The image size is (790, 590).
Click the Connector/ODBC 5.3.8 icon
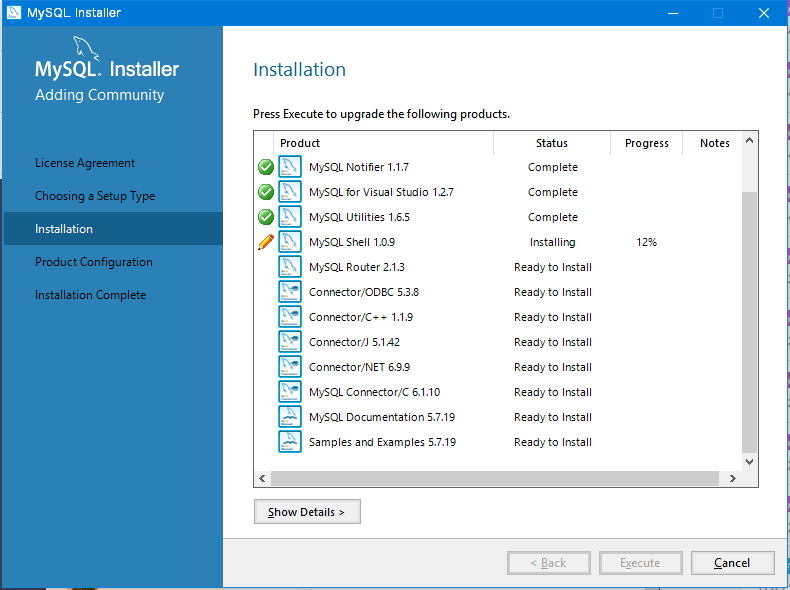coord(290,292)
